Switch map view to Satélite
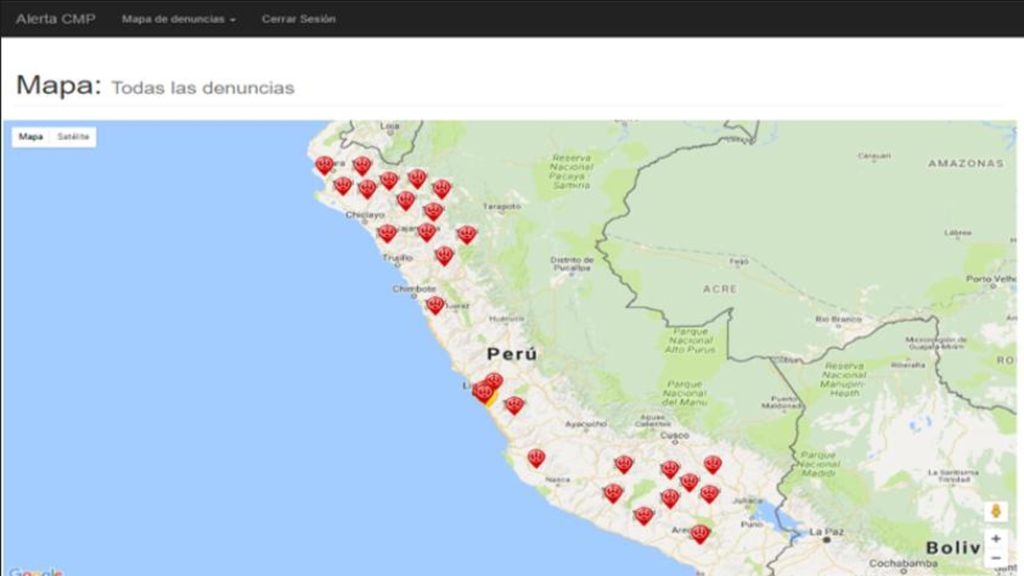This screenshot has width=1024, height=576. [73, 136]
